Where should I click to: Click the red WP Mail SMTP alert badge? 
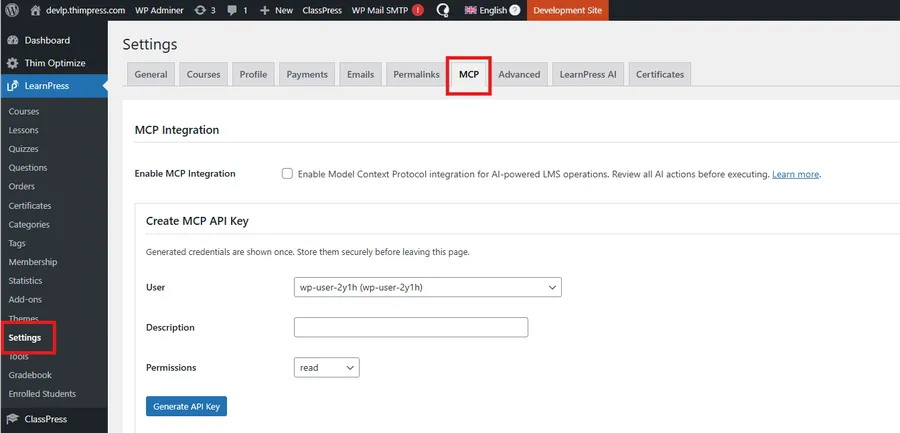click(x=418, y=10)
